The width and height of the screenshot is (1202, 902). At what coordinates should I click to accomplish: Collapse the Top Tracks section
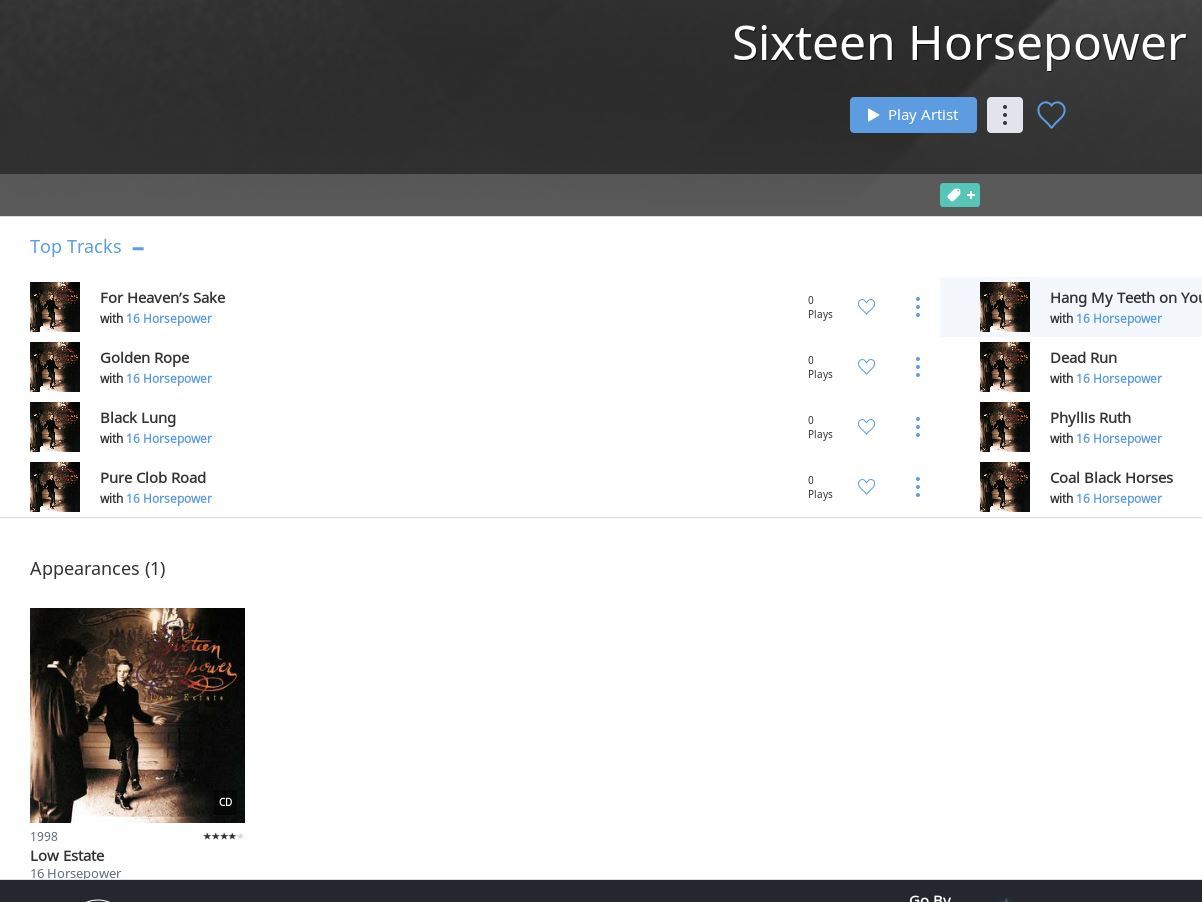[138, 248]
